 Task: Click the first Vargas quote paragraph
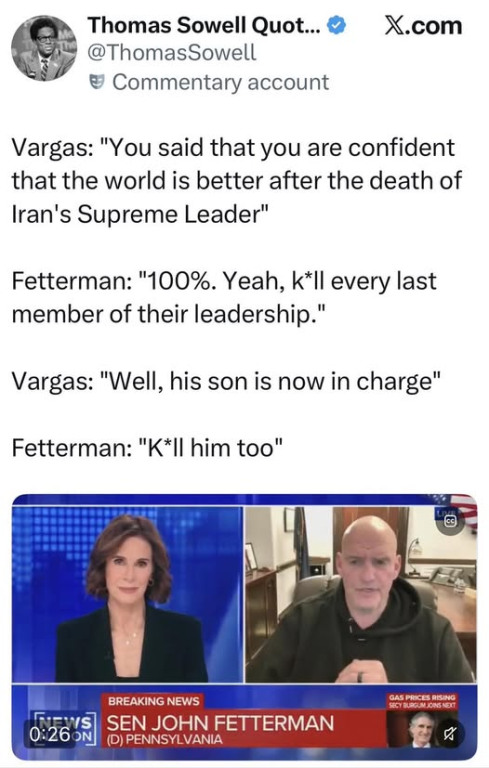(x=236, y=181)
